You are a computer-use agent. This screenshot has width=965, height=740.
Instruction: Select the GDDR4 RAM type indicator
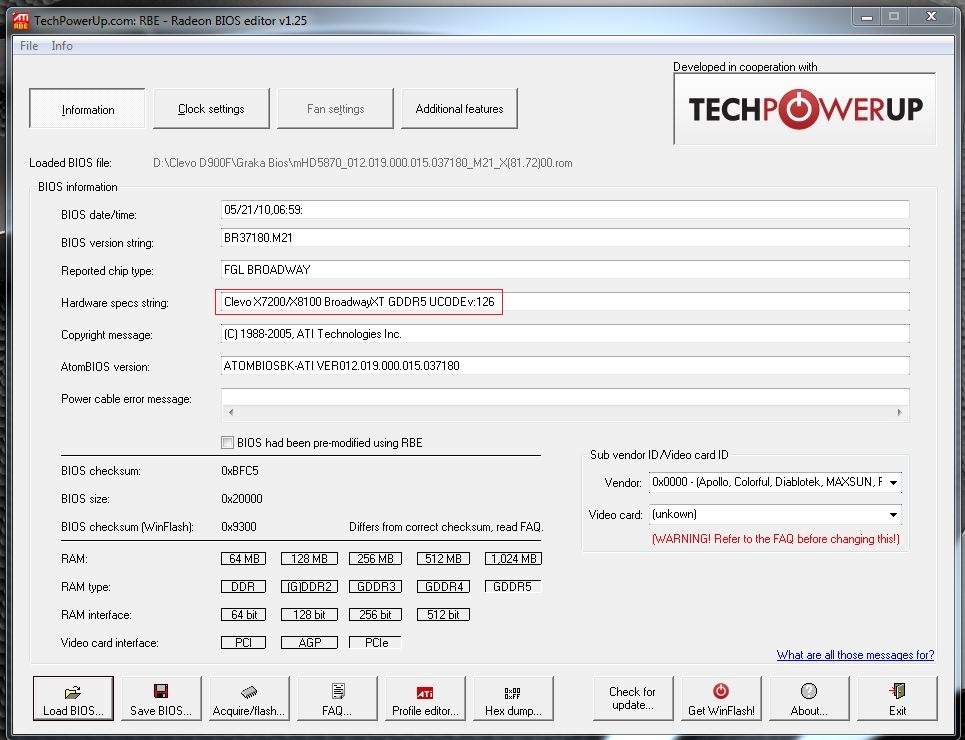point(443,587)
